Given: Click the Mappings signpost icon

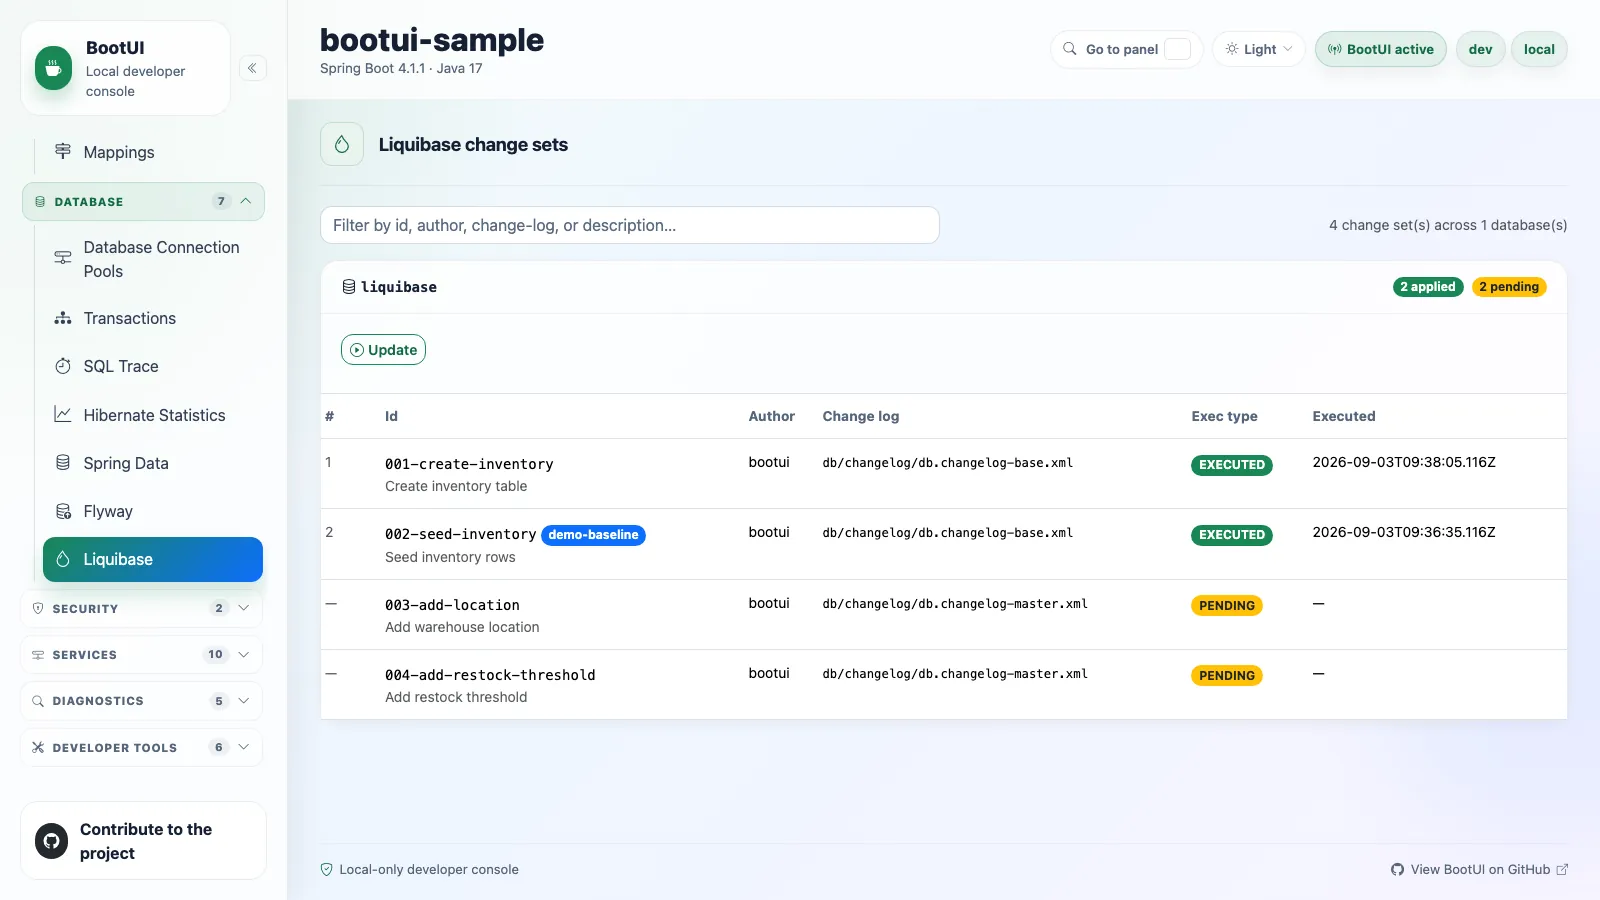Looking at the screenshot, I should click(x=63, y=151).
